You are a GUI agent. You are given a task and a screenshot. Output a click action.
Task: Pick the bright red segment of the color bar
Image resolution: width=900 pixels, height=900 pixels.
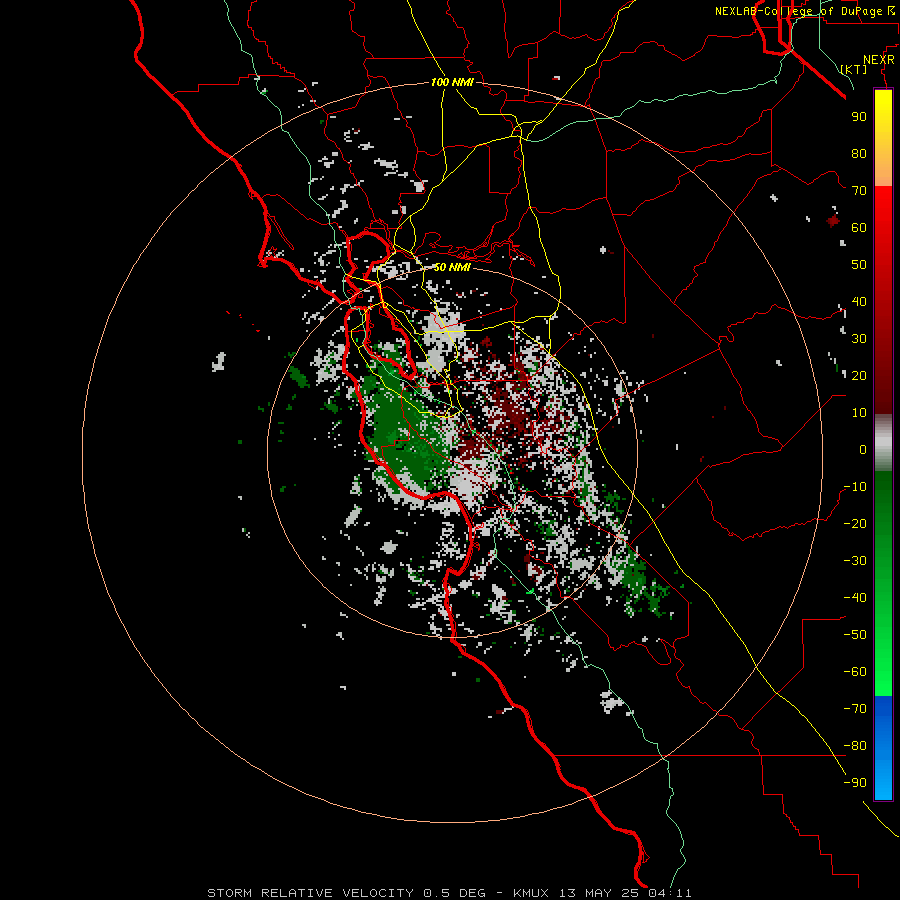pyautogui.click(x=883, y=210)
